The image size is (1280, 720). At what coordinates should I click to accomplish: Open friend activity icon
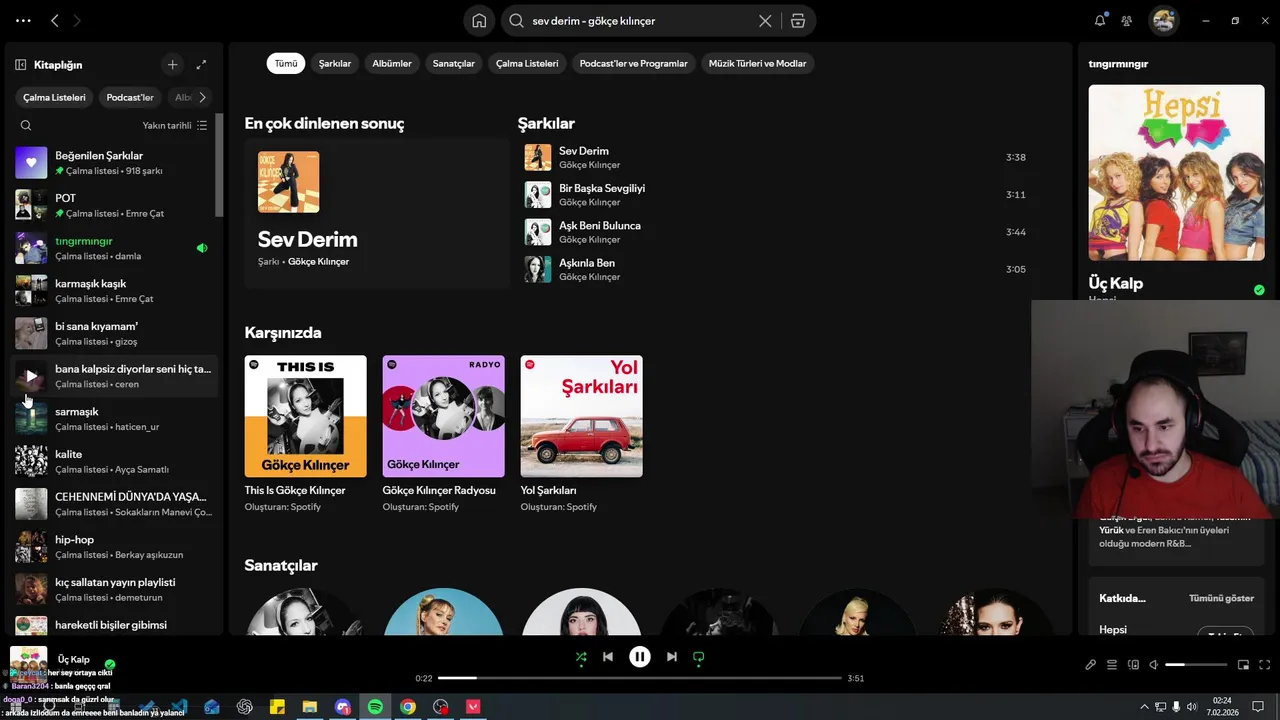click(1127, 20)
